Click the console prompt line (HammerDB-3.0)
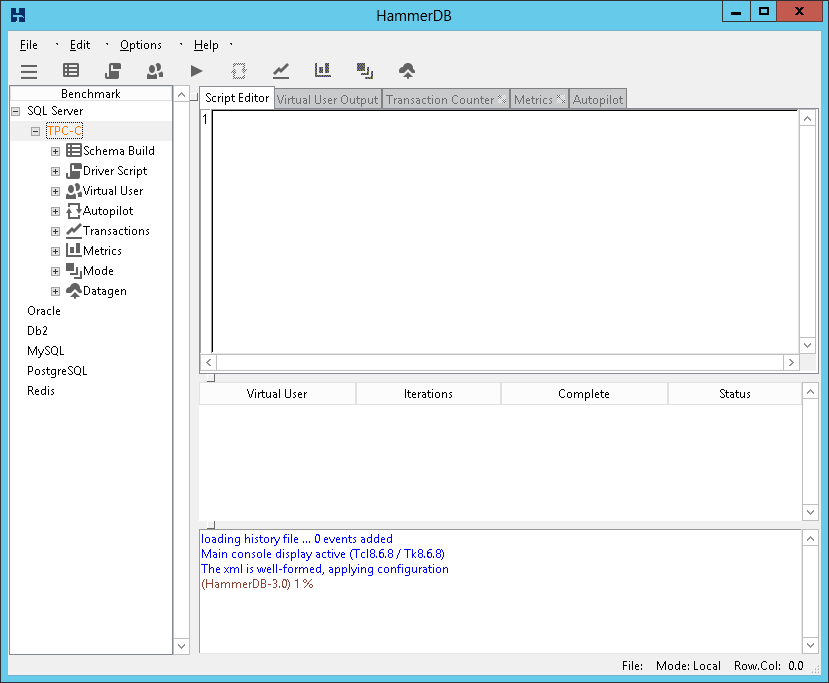The width and height of the screenshot is (829, 683). (257, 584)
